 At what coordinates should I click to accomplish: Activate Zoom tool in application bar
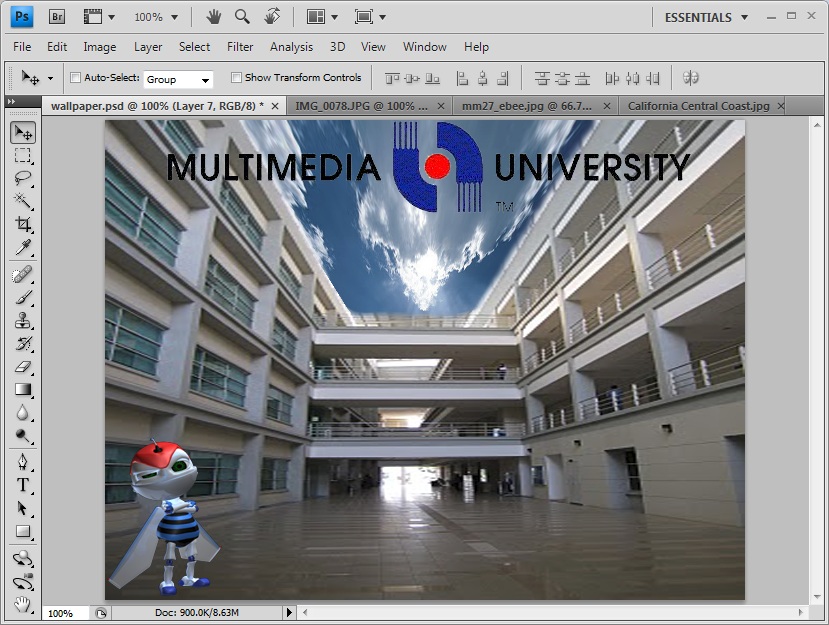[x=242, y=17]
